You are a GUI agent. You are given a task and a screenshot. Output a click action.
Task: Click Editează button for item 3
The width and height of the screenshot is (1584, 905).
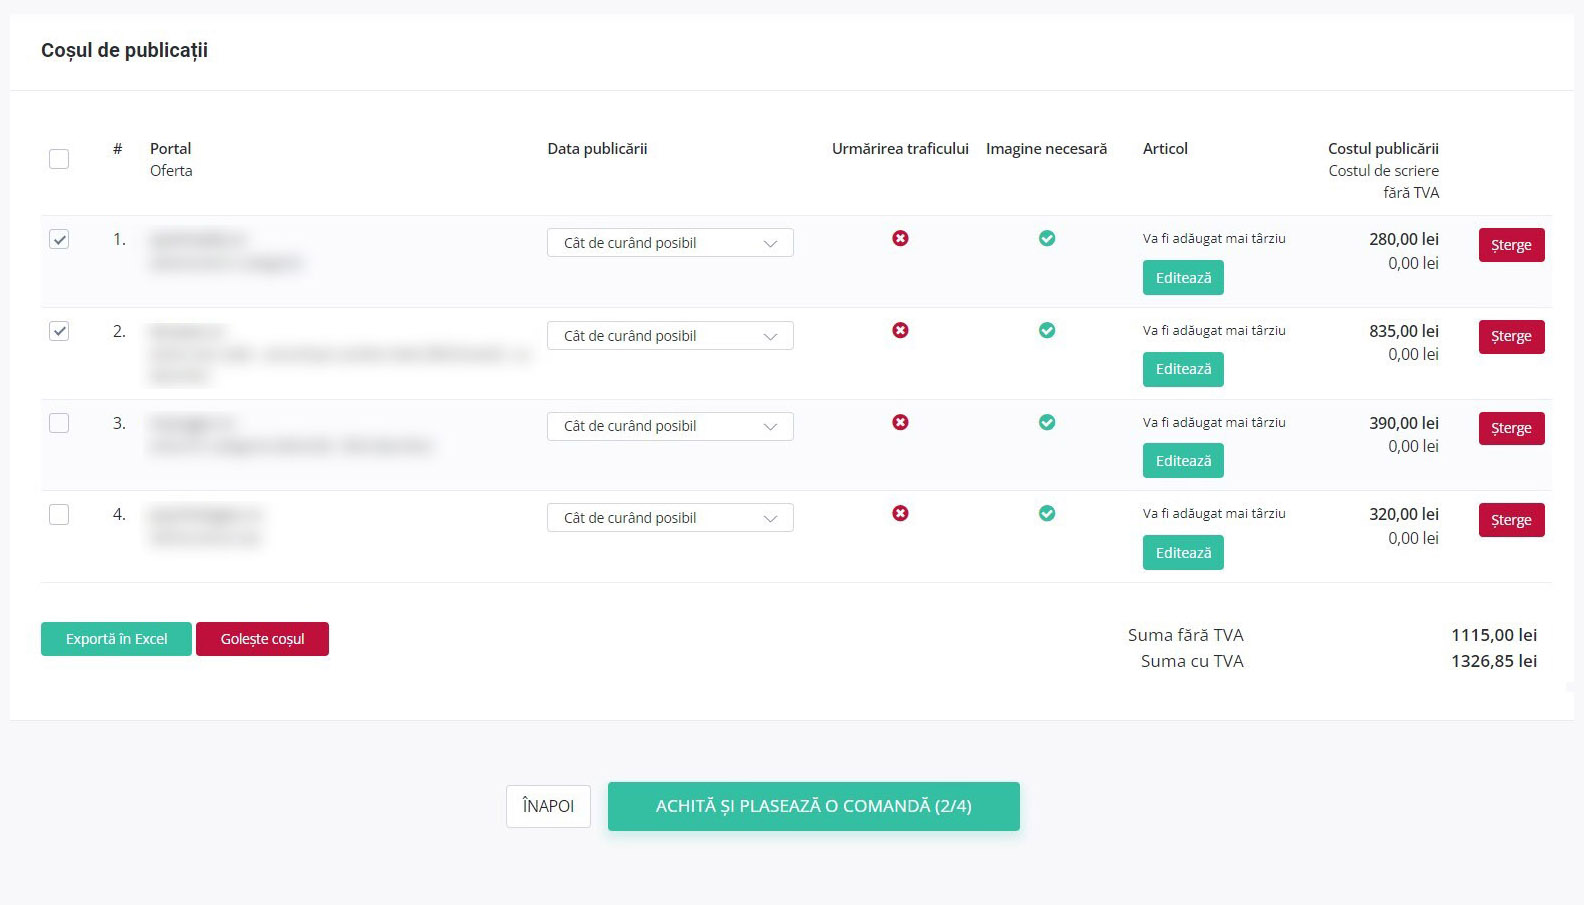coord(1183,461)
